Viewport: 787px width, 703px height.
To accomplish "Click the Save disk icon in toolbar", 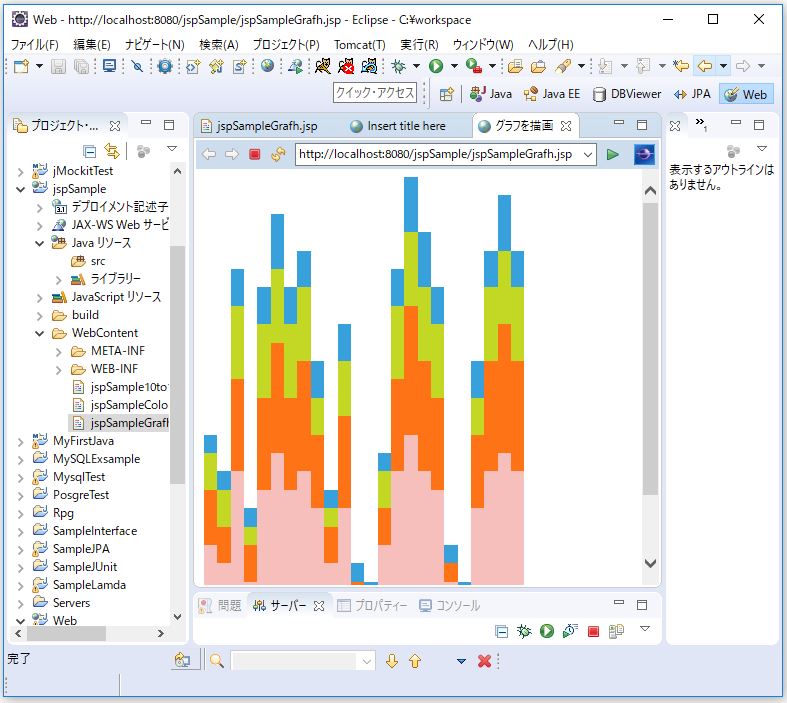I will point(58,66).
